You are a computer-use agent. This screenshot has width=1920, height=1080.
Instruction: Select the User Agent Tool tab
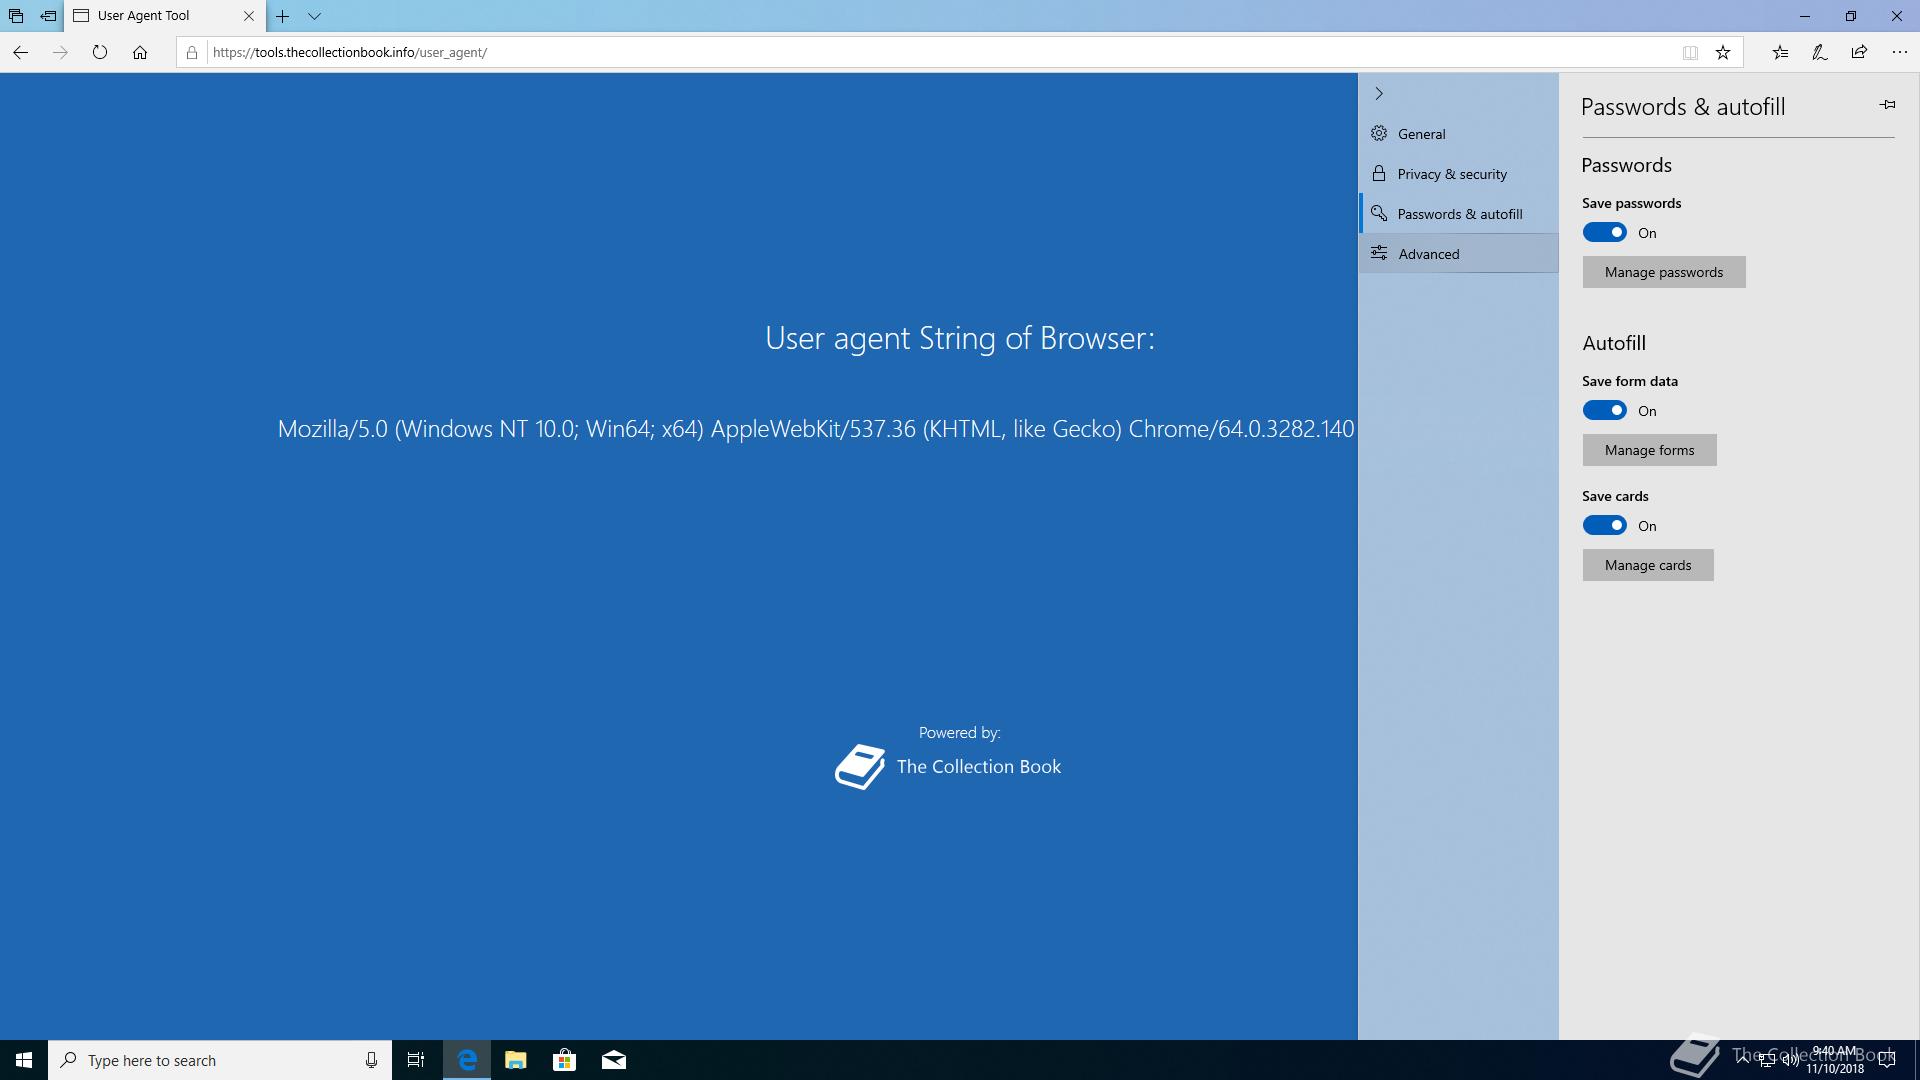tap(165, 16)
